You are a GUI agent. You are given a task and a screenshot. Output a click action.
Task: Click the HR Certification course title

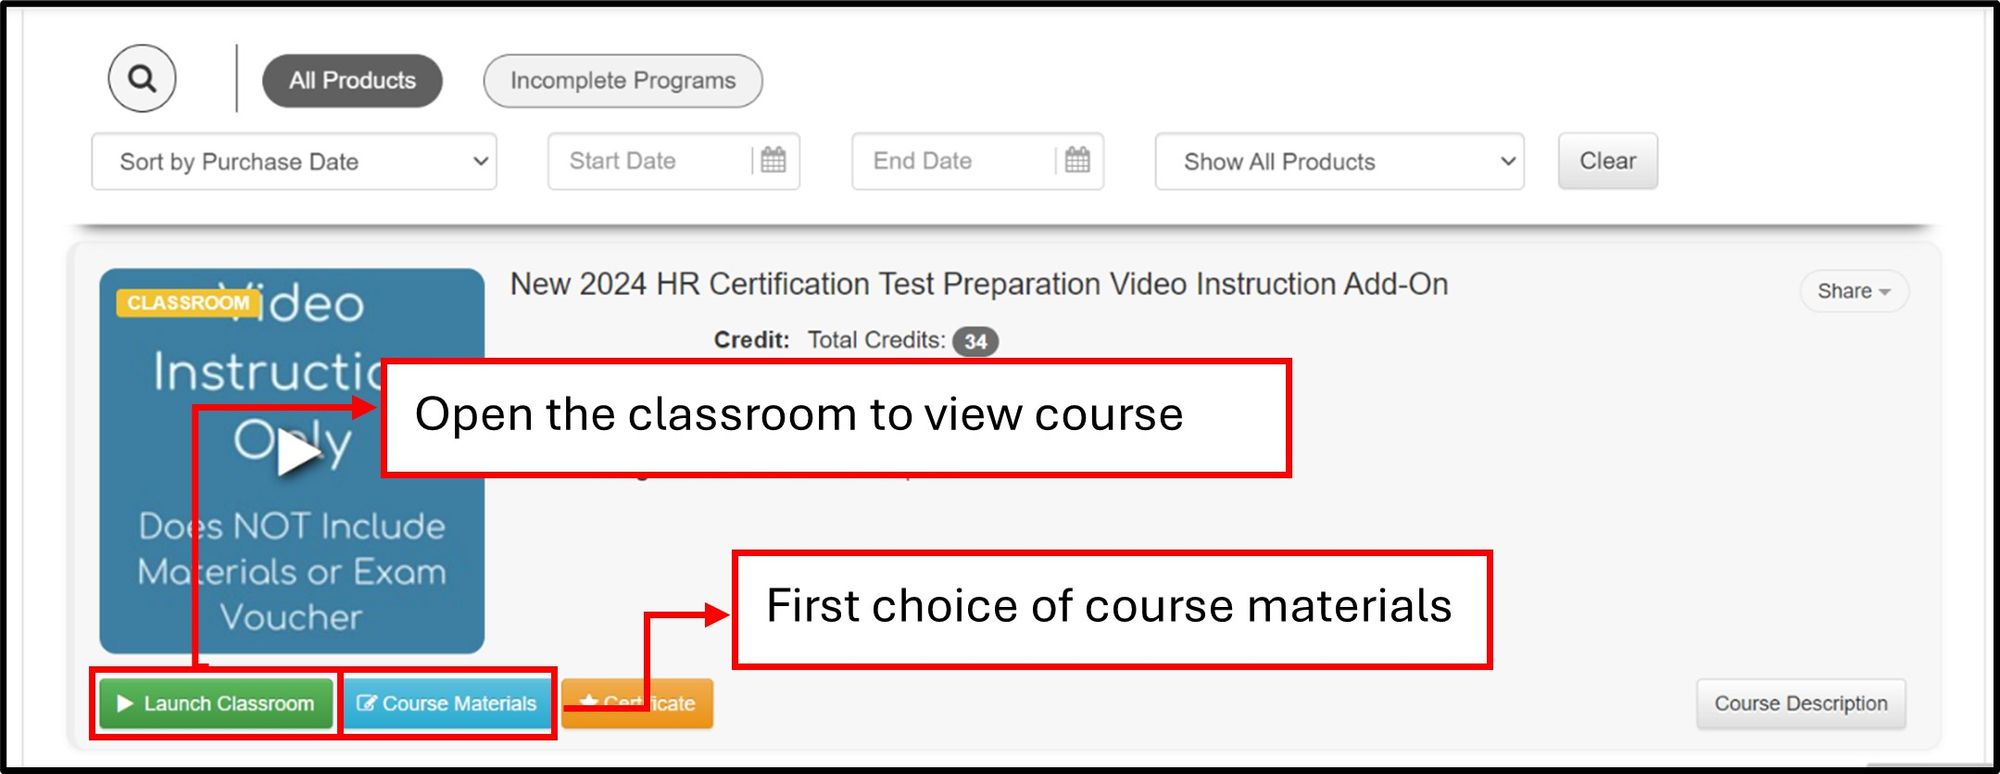click(x=978, y=285)
